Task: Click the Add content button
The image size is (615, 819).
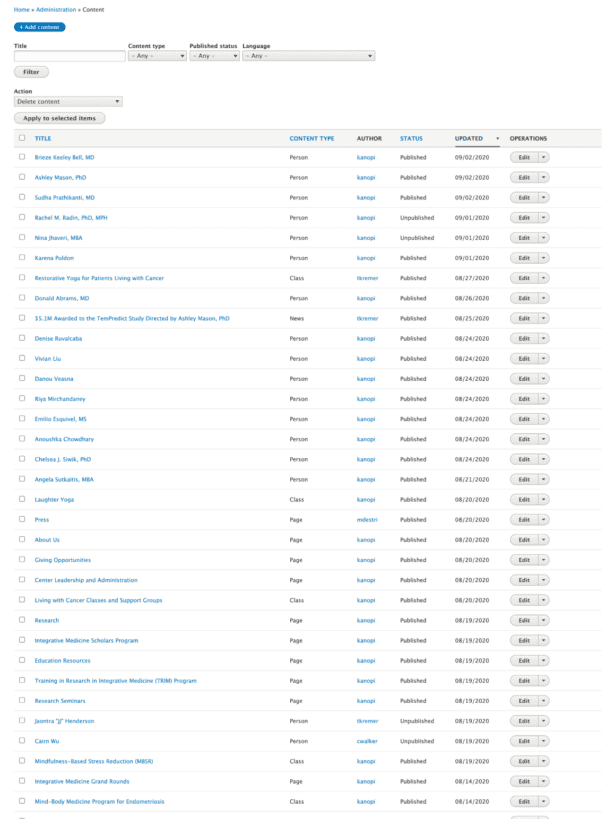Action: coord(40,27)
